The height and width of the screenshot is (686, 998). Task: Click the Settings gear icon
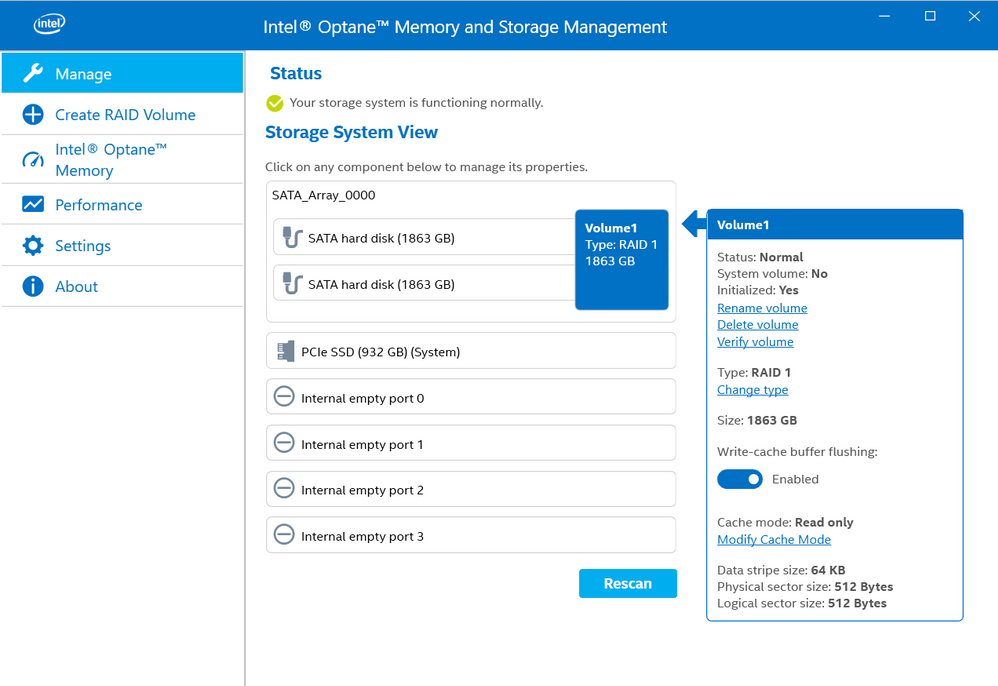point(33,246)
